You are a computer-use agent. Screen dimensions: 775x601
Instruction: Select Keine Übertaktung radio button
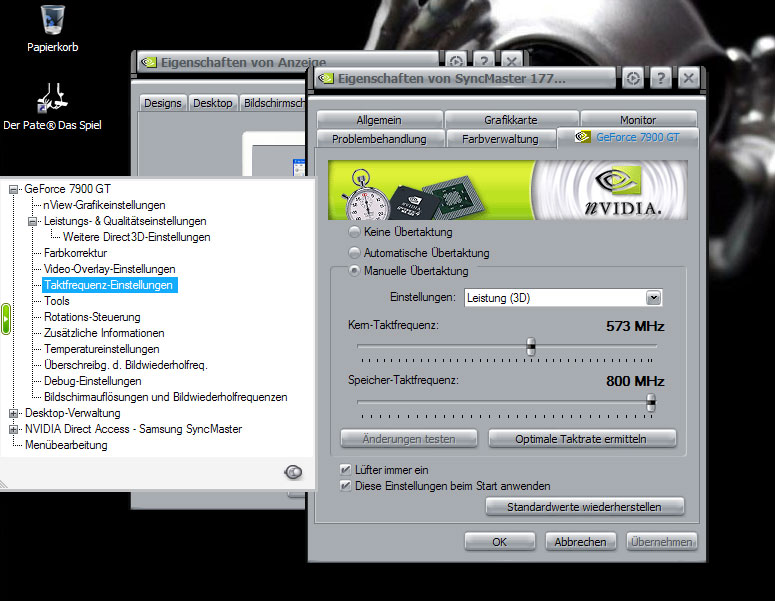354,232
